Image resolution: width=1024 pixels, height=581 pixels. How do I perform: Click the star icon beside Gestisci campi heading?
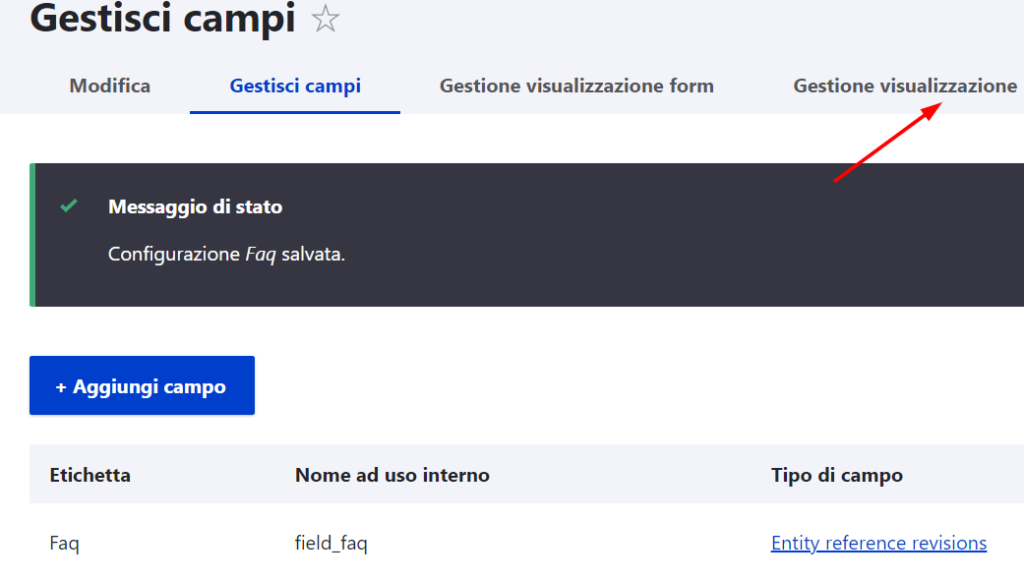click(x=326, y=18)
